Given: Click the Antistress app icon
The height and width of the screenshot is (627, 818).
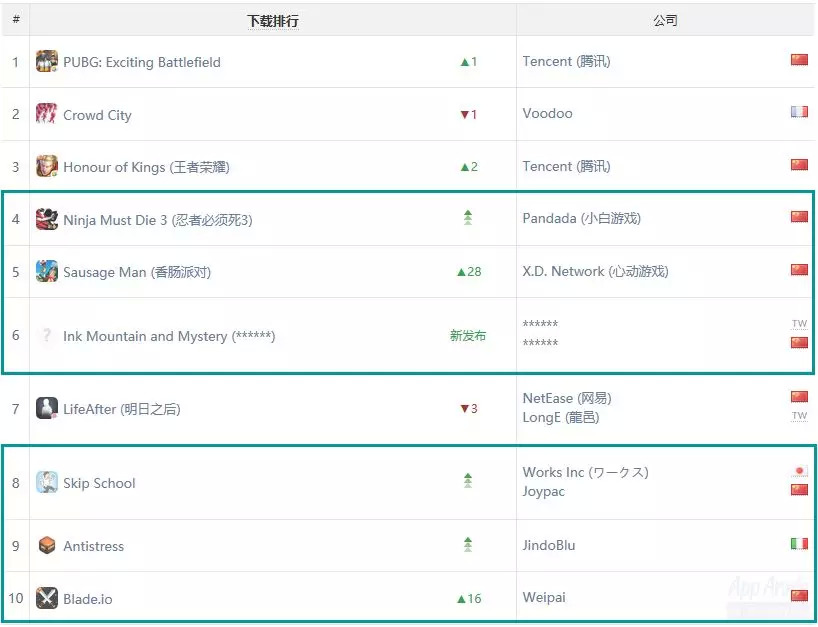Looking at the screenshot, I should click(x=47, y=546).
